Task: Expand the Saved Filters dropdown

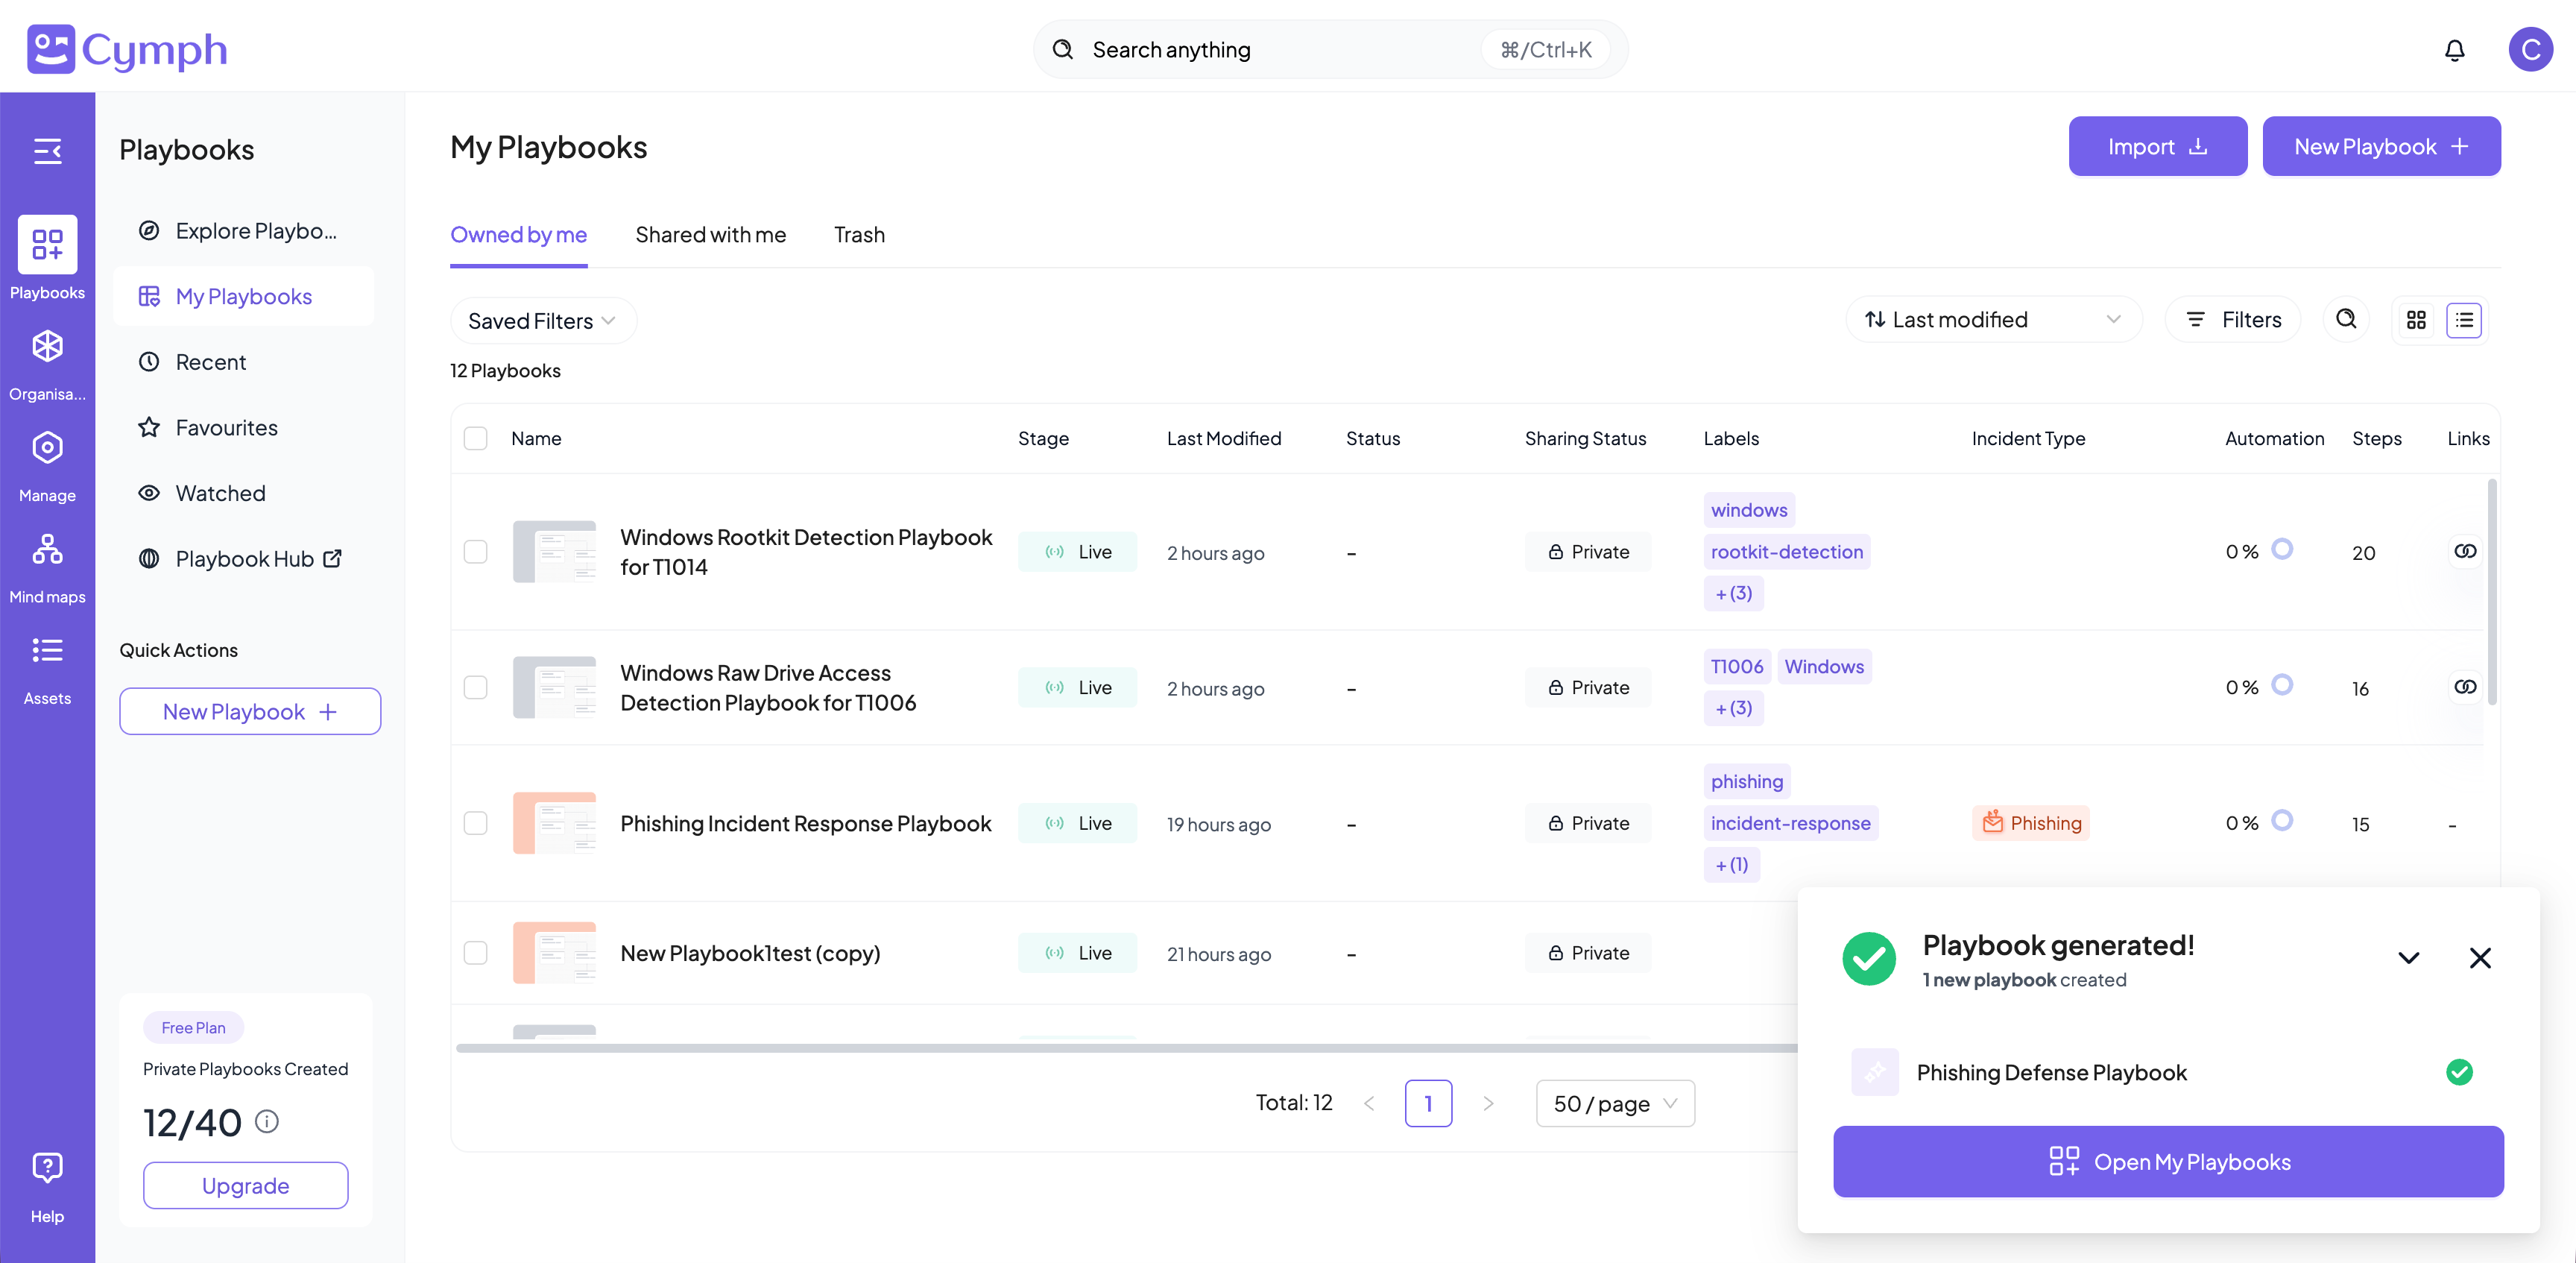Action: (542, 321)
